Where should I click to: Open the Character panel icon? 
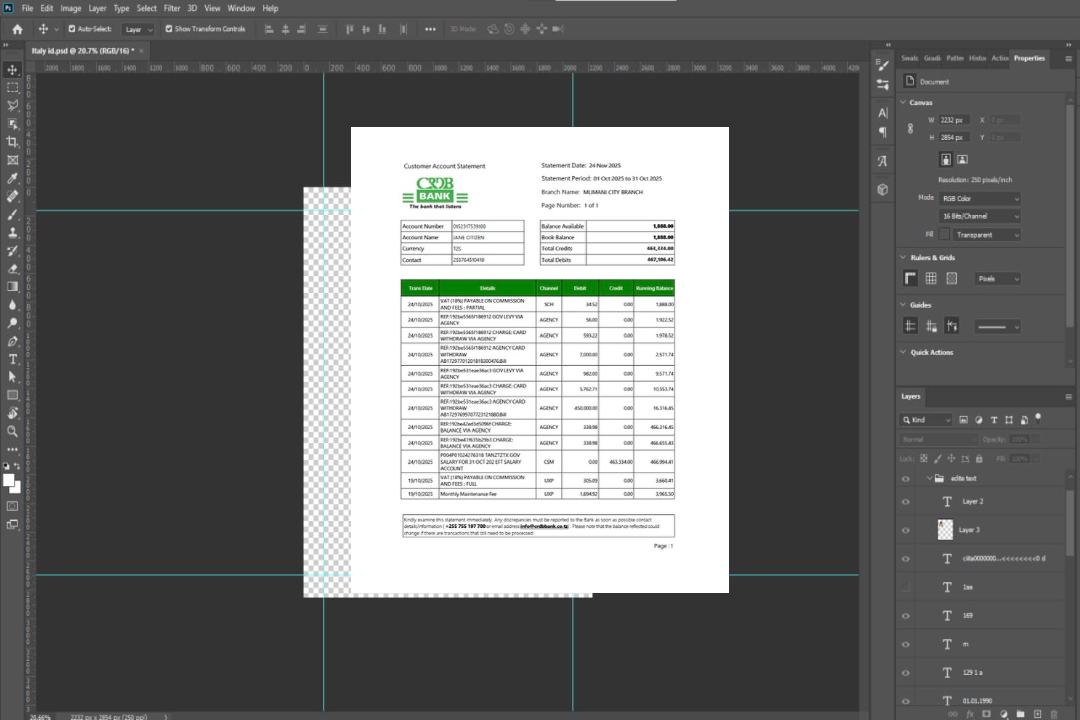click(883, 112)
